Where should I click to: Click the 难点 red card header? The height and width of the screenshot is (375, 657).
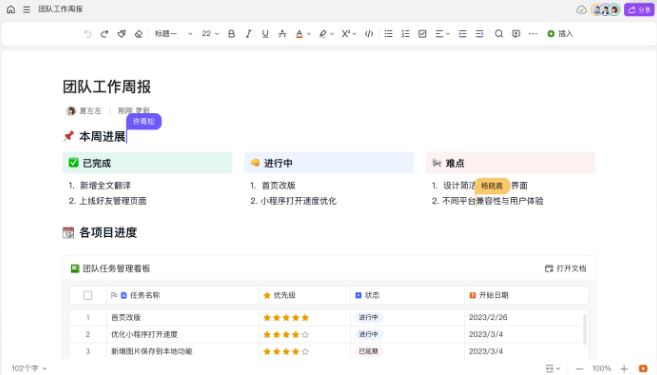[510, 163]
